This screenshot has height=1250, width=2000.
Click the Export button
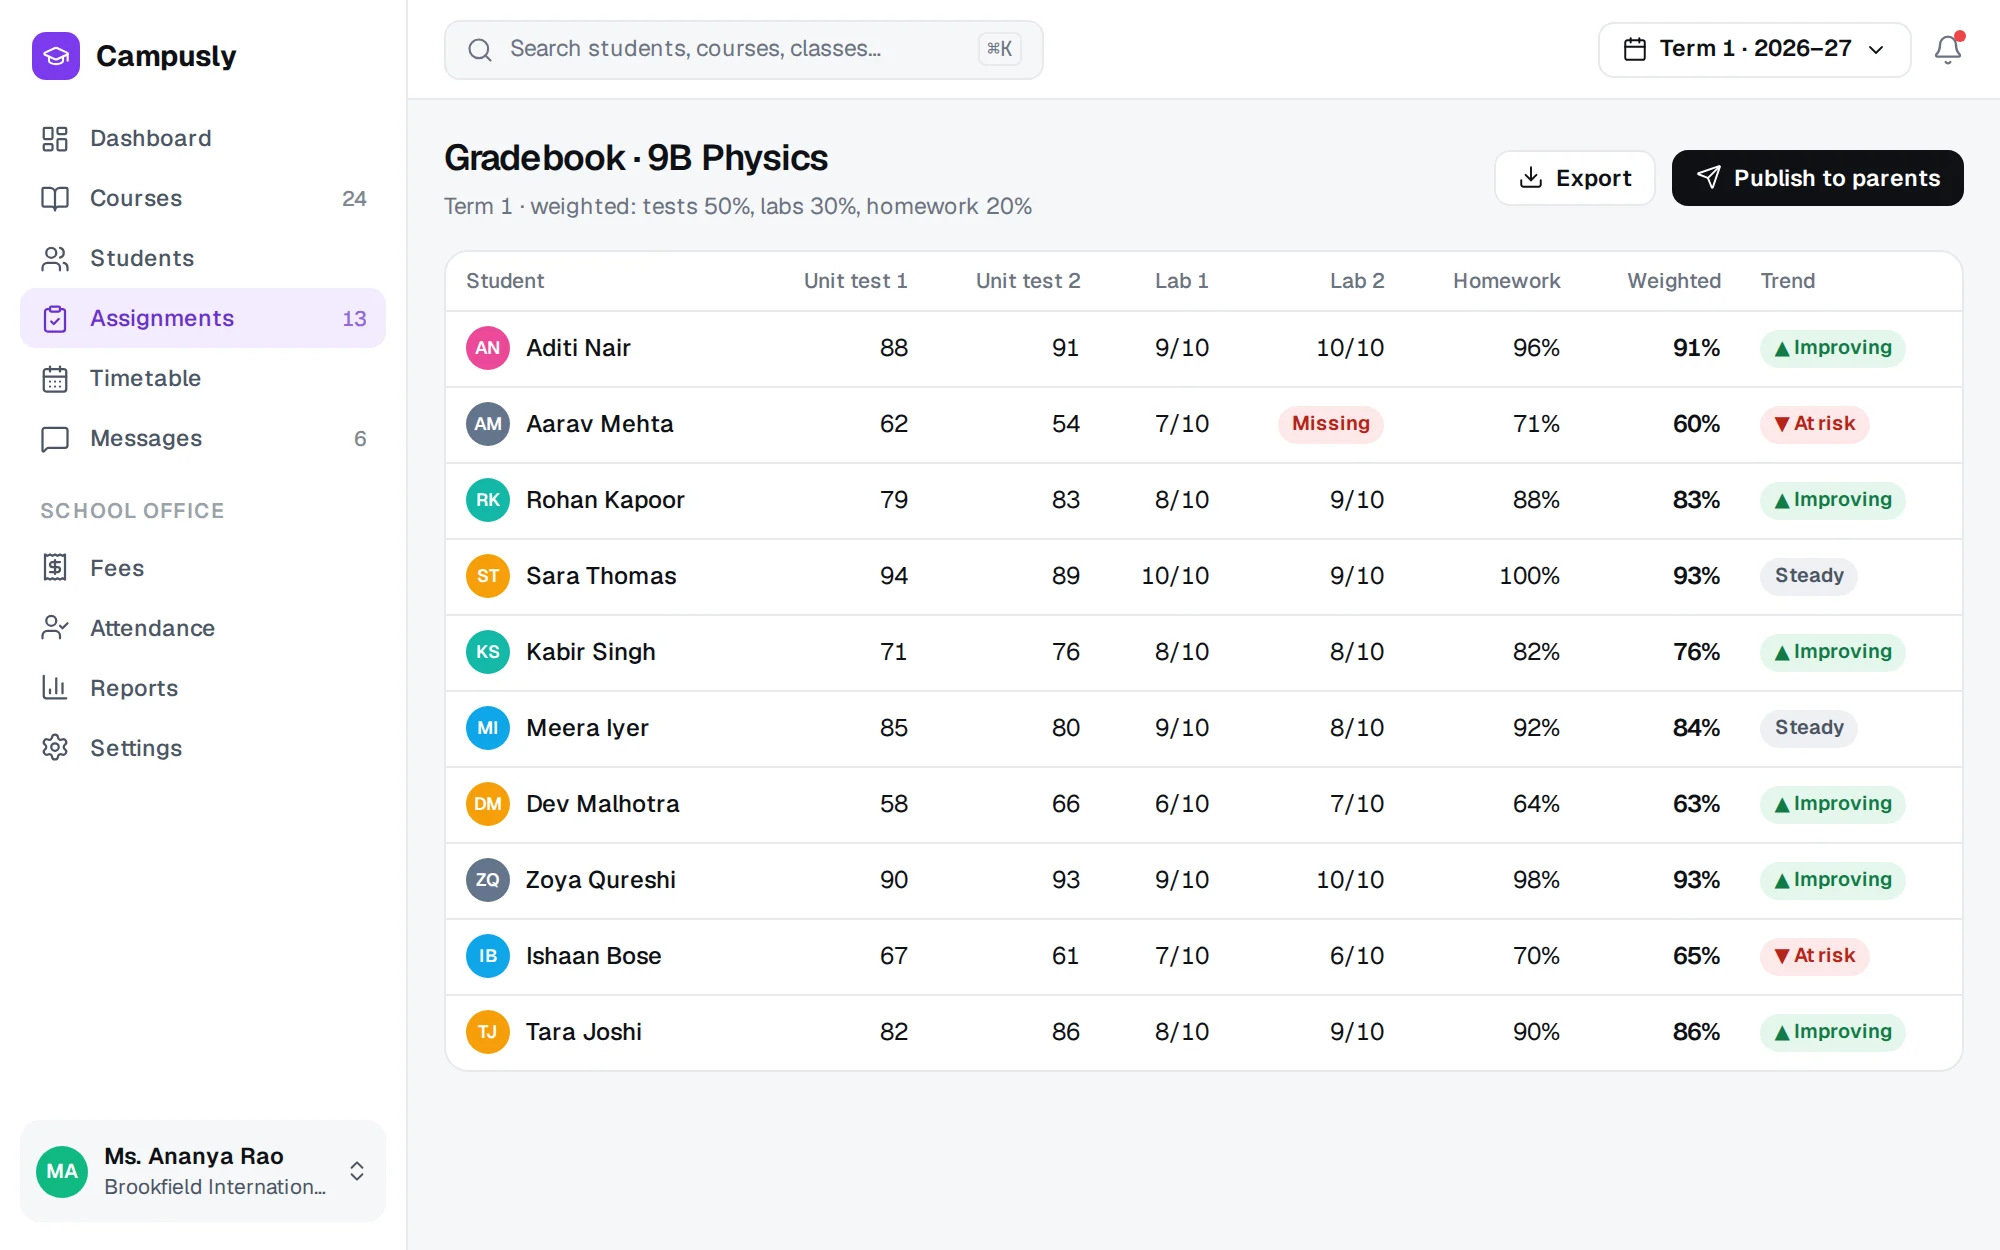pos(1575,178)
